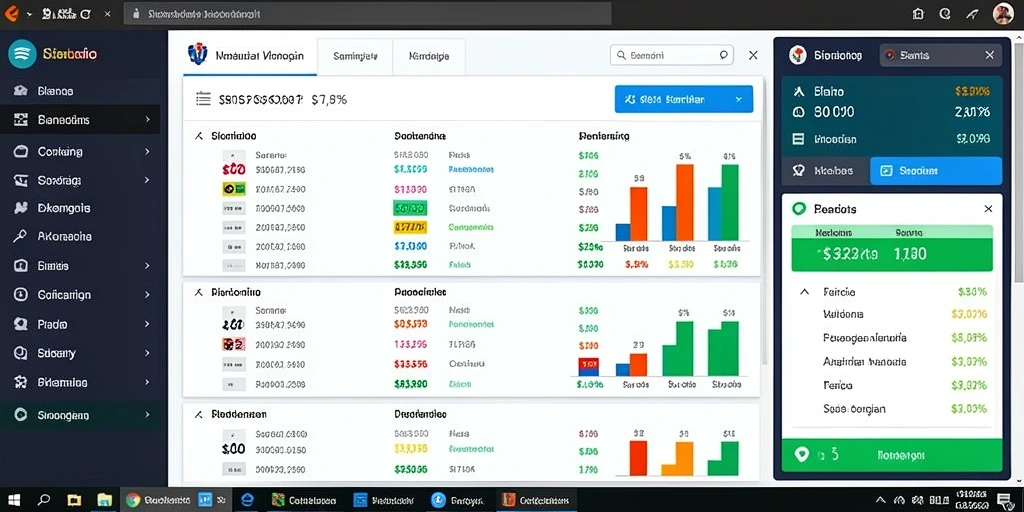
Task: Expand the highlighted Bianocüms sidebar chevron
Action: click(148, 120)
